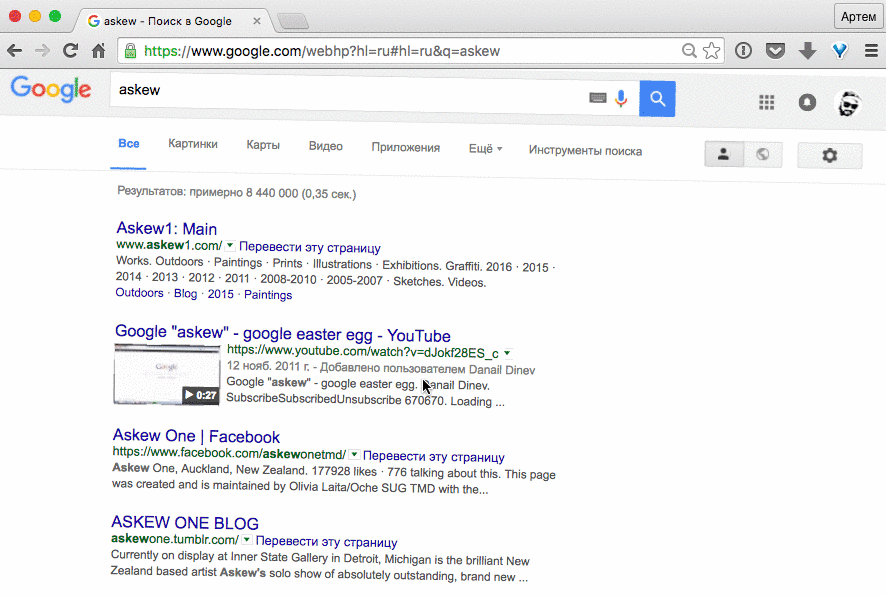886x596 pixels.
Task: Click the Pocket extension icon
Action: click(775, 51)
